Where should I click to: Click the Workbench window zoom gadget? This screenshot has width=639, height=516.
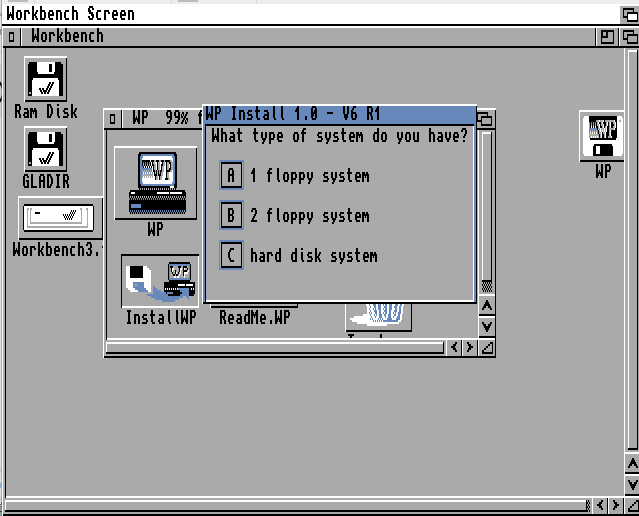tap(607, 37)
